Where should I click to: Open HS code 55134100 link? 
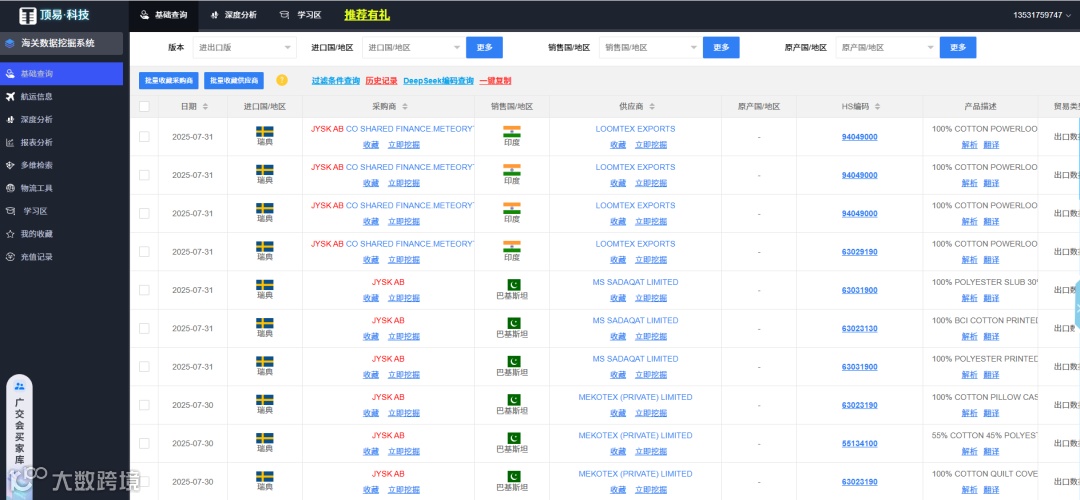tap(860, 444)
